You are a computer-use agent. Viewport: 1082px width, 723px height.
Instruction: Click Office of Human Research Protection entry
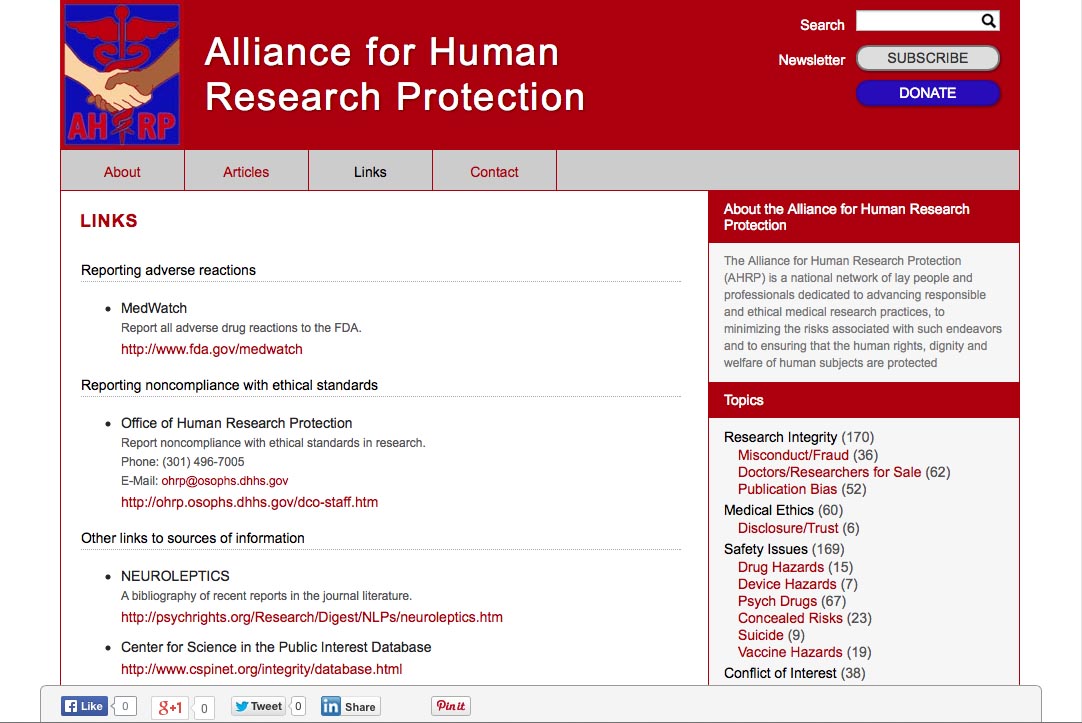point(237,423)
